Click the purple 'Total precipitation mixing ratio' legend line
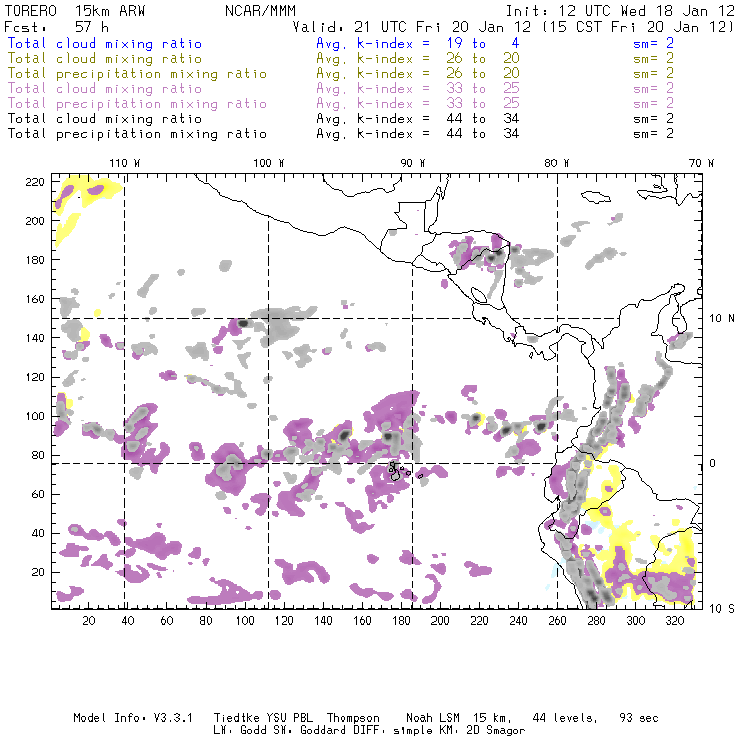This screenshot has width=740, height=740. [137, 104]
